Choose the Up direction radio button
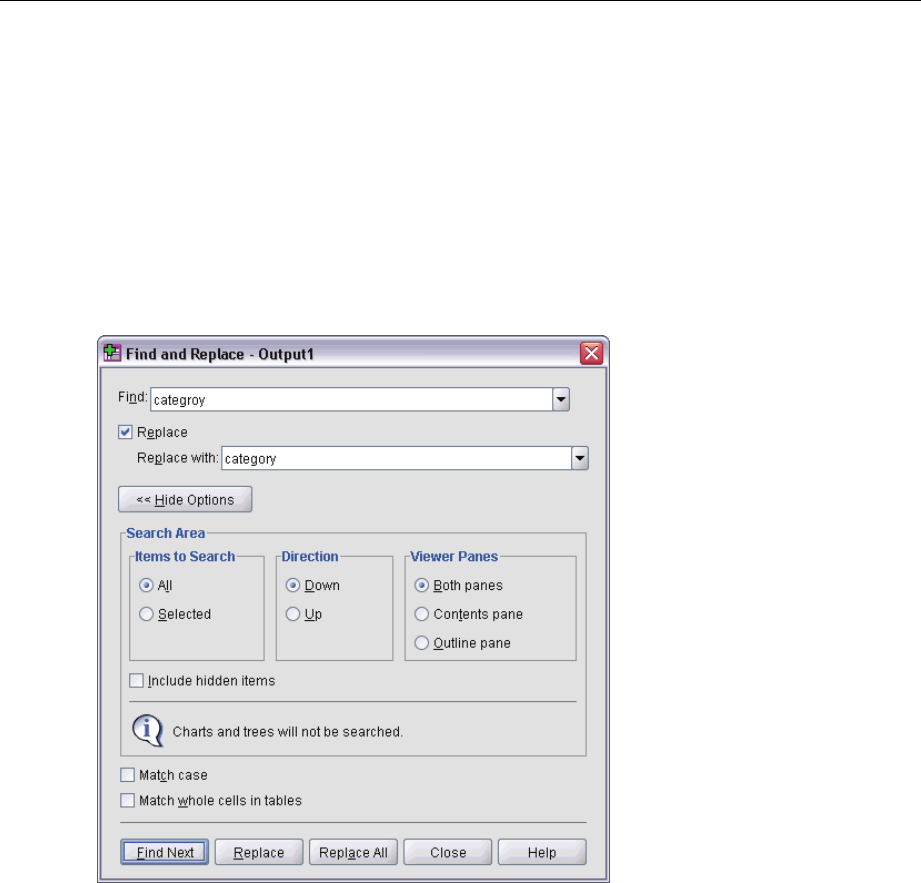 point(293,614)
